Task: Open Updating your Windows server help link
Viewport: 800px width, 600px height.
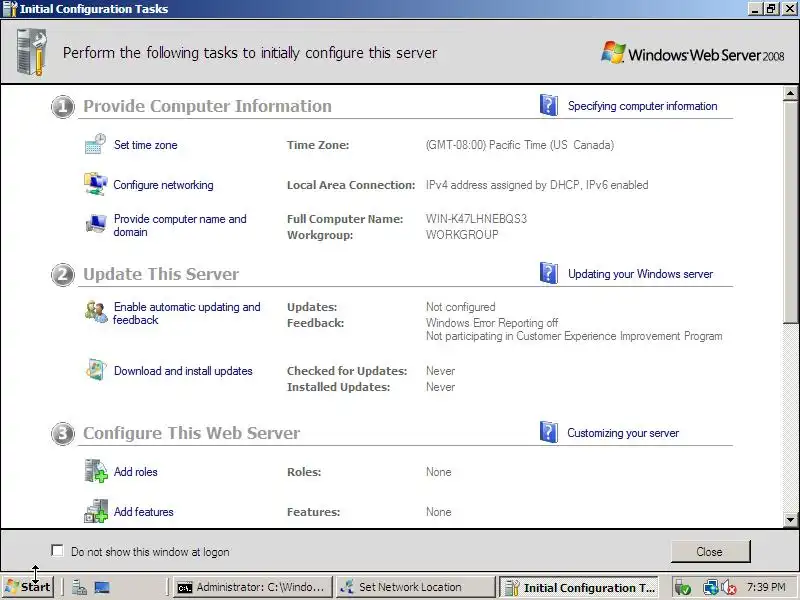Action: point(640,273)
